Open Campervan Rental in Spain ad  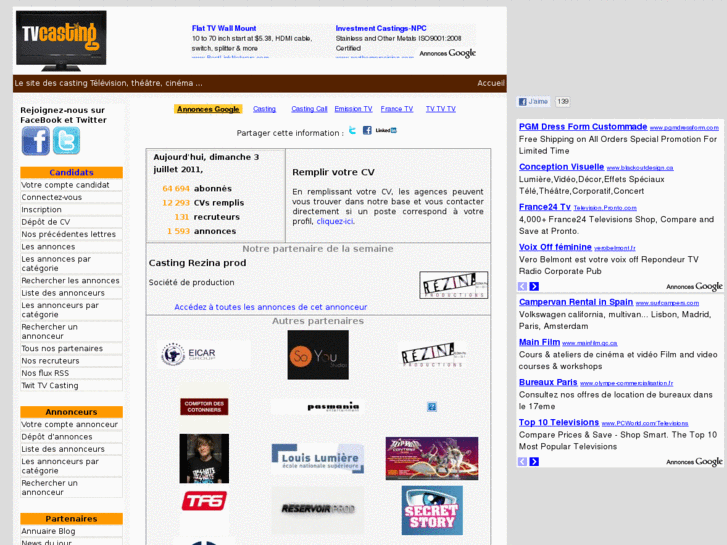(x=576, y=302)
